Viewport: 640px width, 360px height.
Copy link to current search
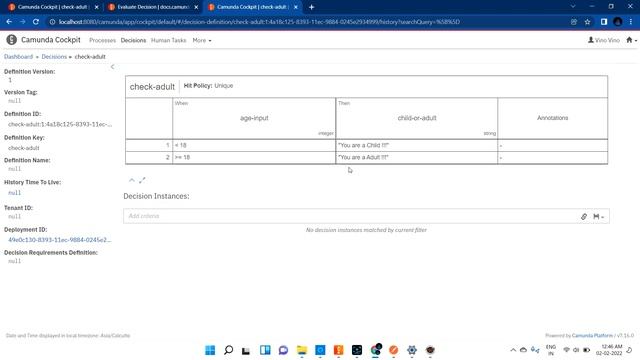tap(584, 216)
